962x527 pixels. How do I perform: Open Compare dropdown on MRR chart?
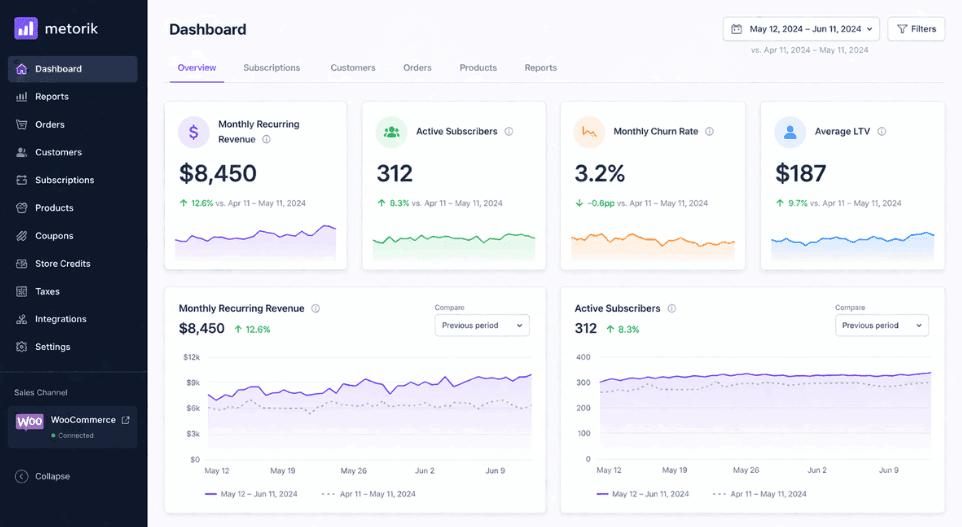[x=482, y=325]
